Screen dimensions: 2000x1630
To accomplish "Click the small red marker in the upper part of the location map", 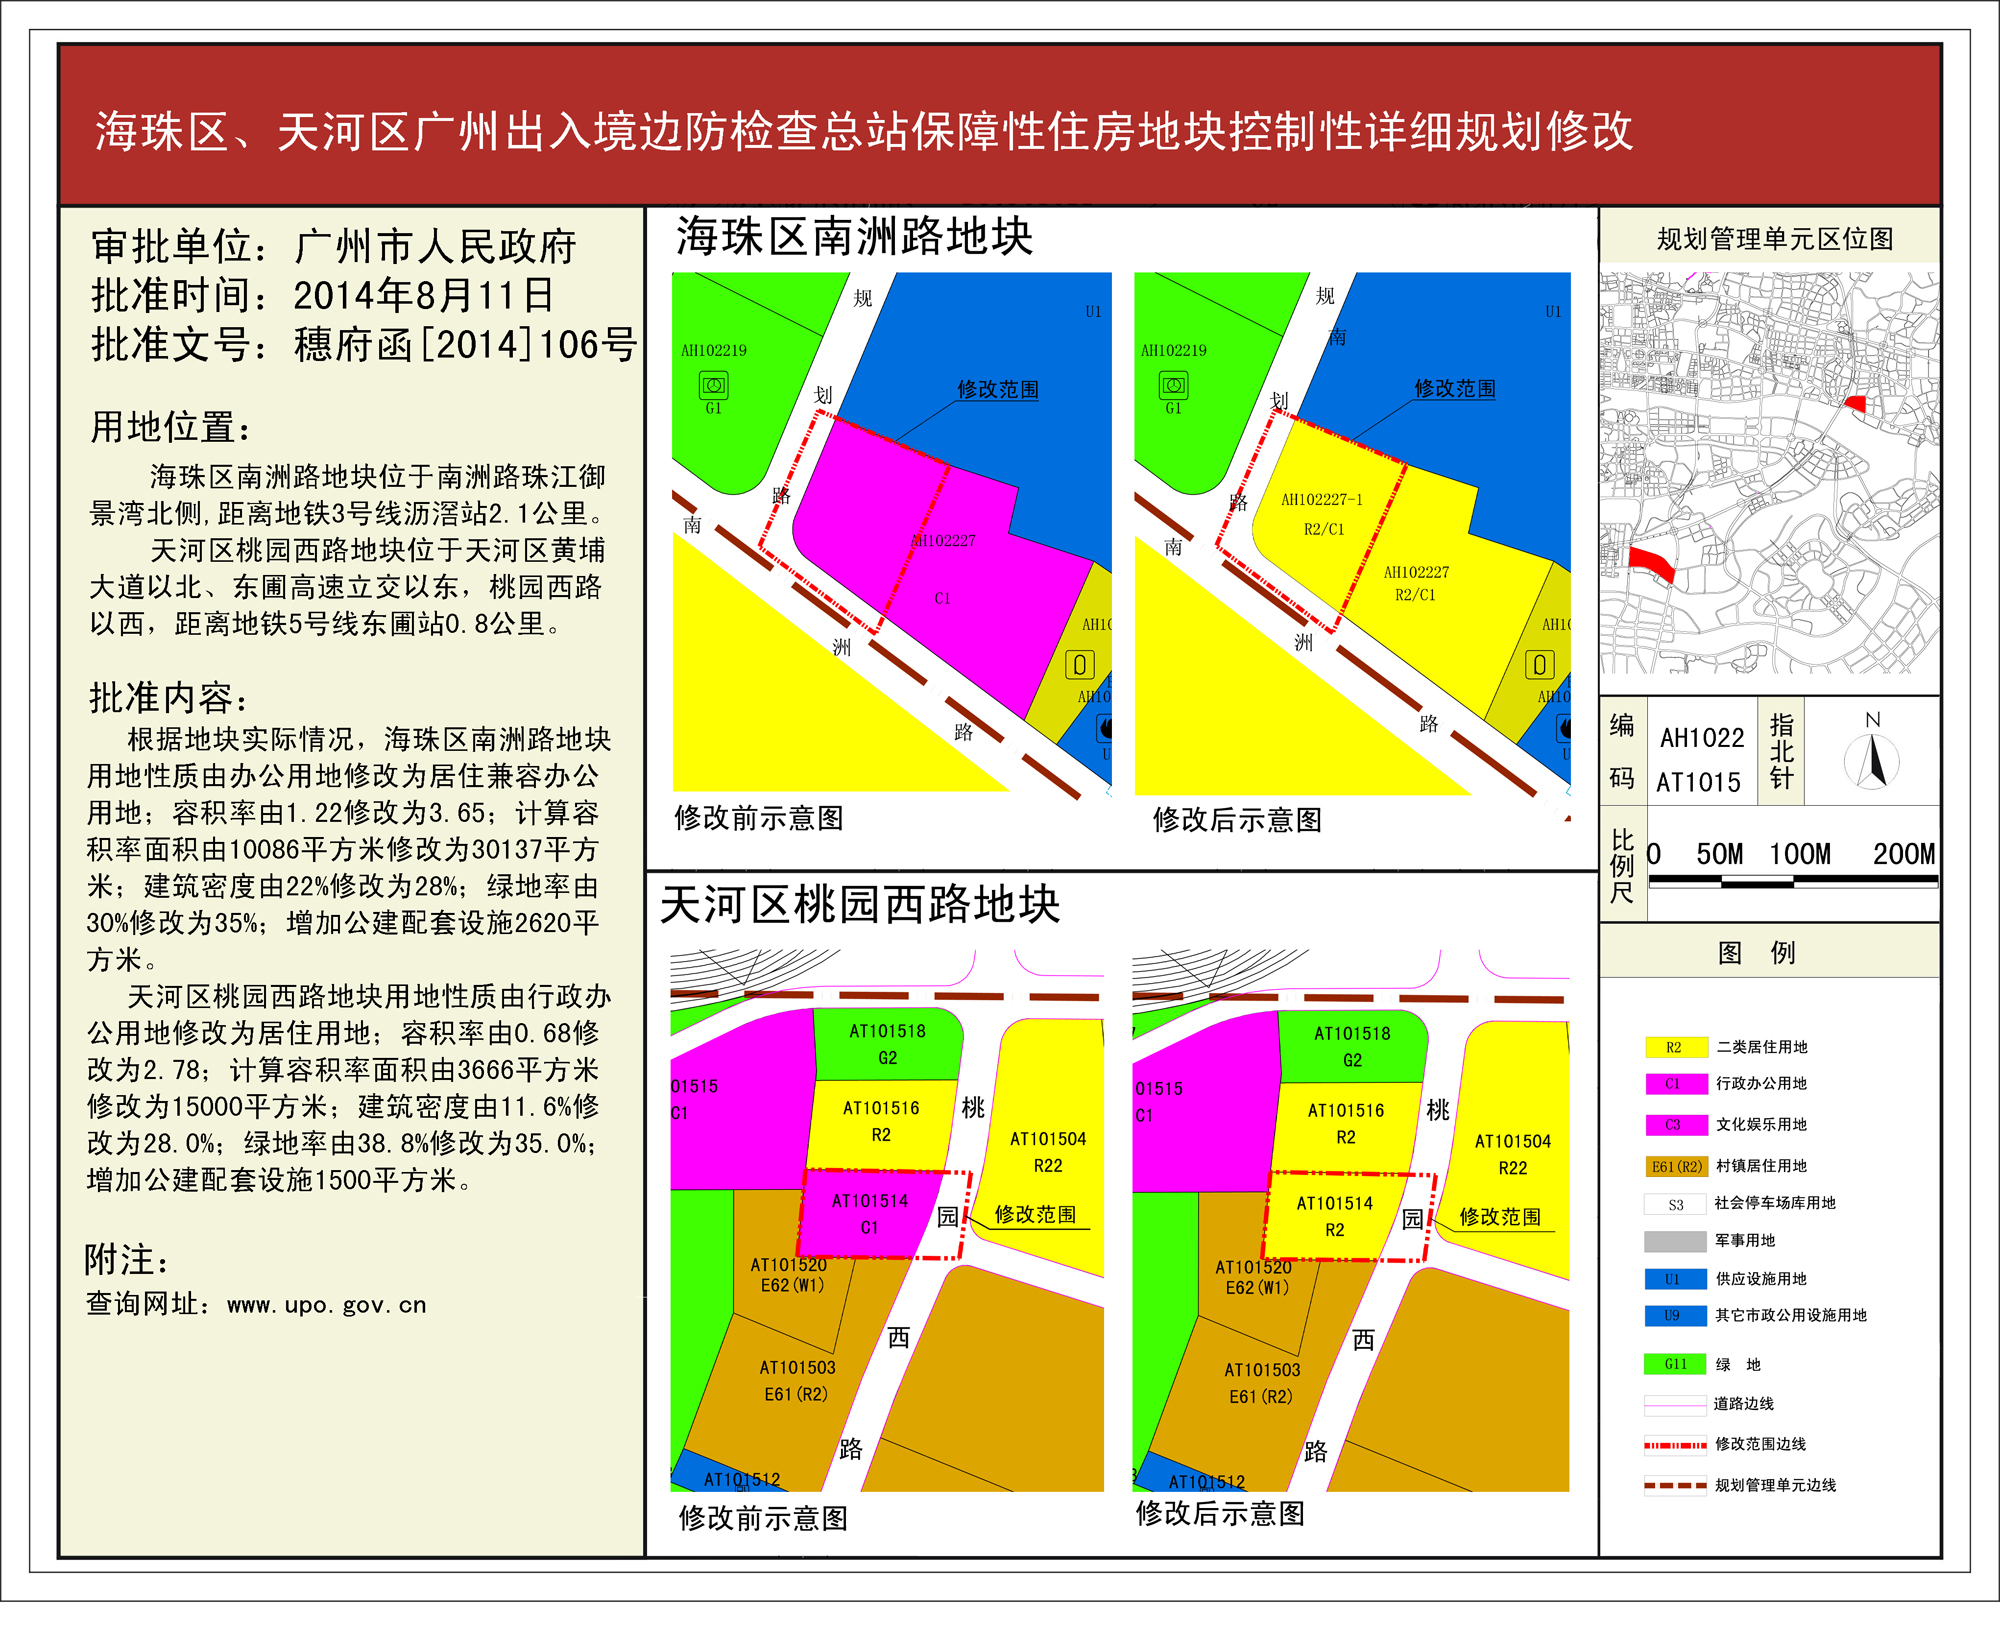I will click(1855, 403).
